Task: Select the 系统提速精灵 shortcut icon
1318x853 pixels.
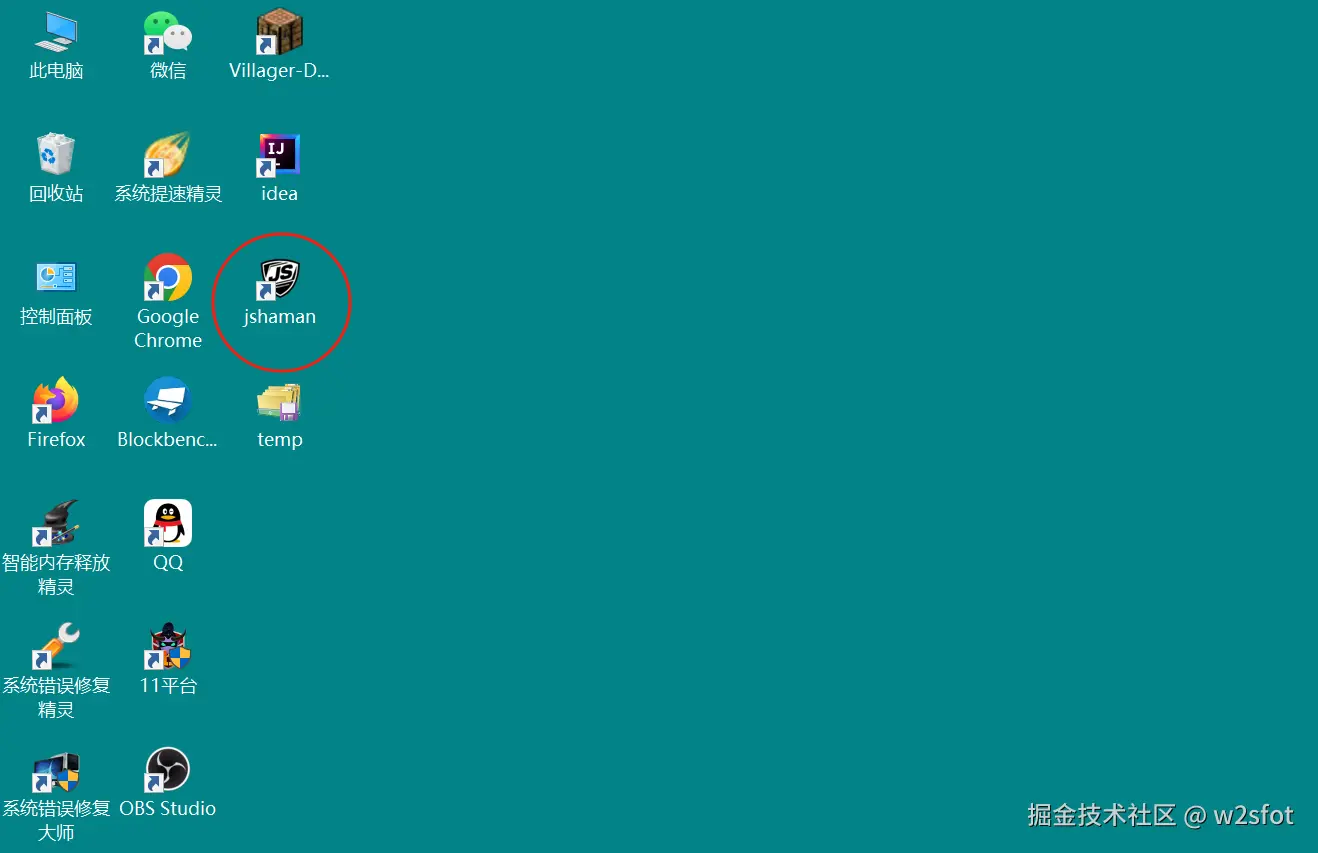Action: click(168, 155)
